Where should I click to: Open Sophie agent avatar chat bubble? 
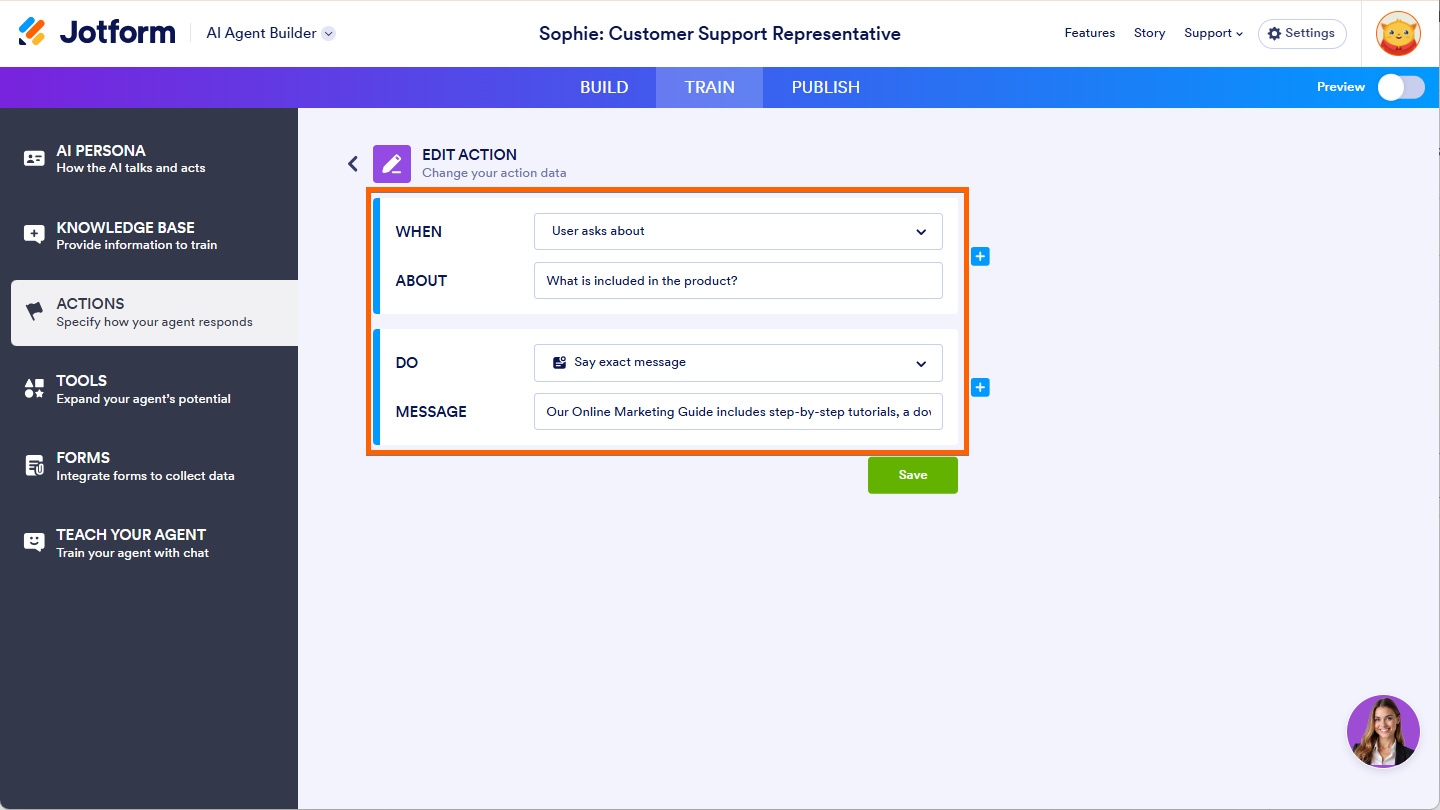click(1383, 731)
